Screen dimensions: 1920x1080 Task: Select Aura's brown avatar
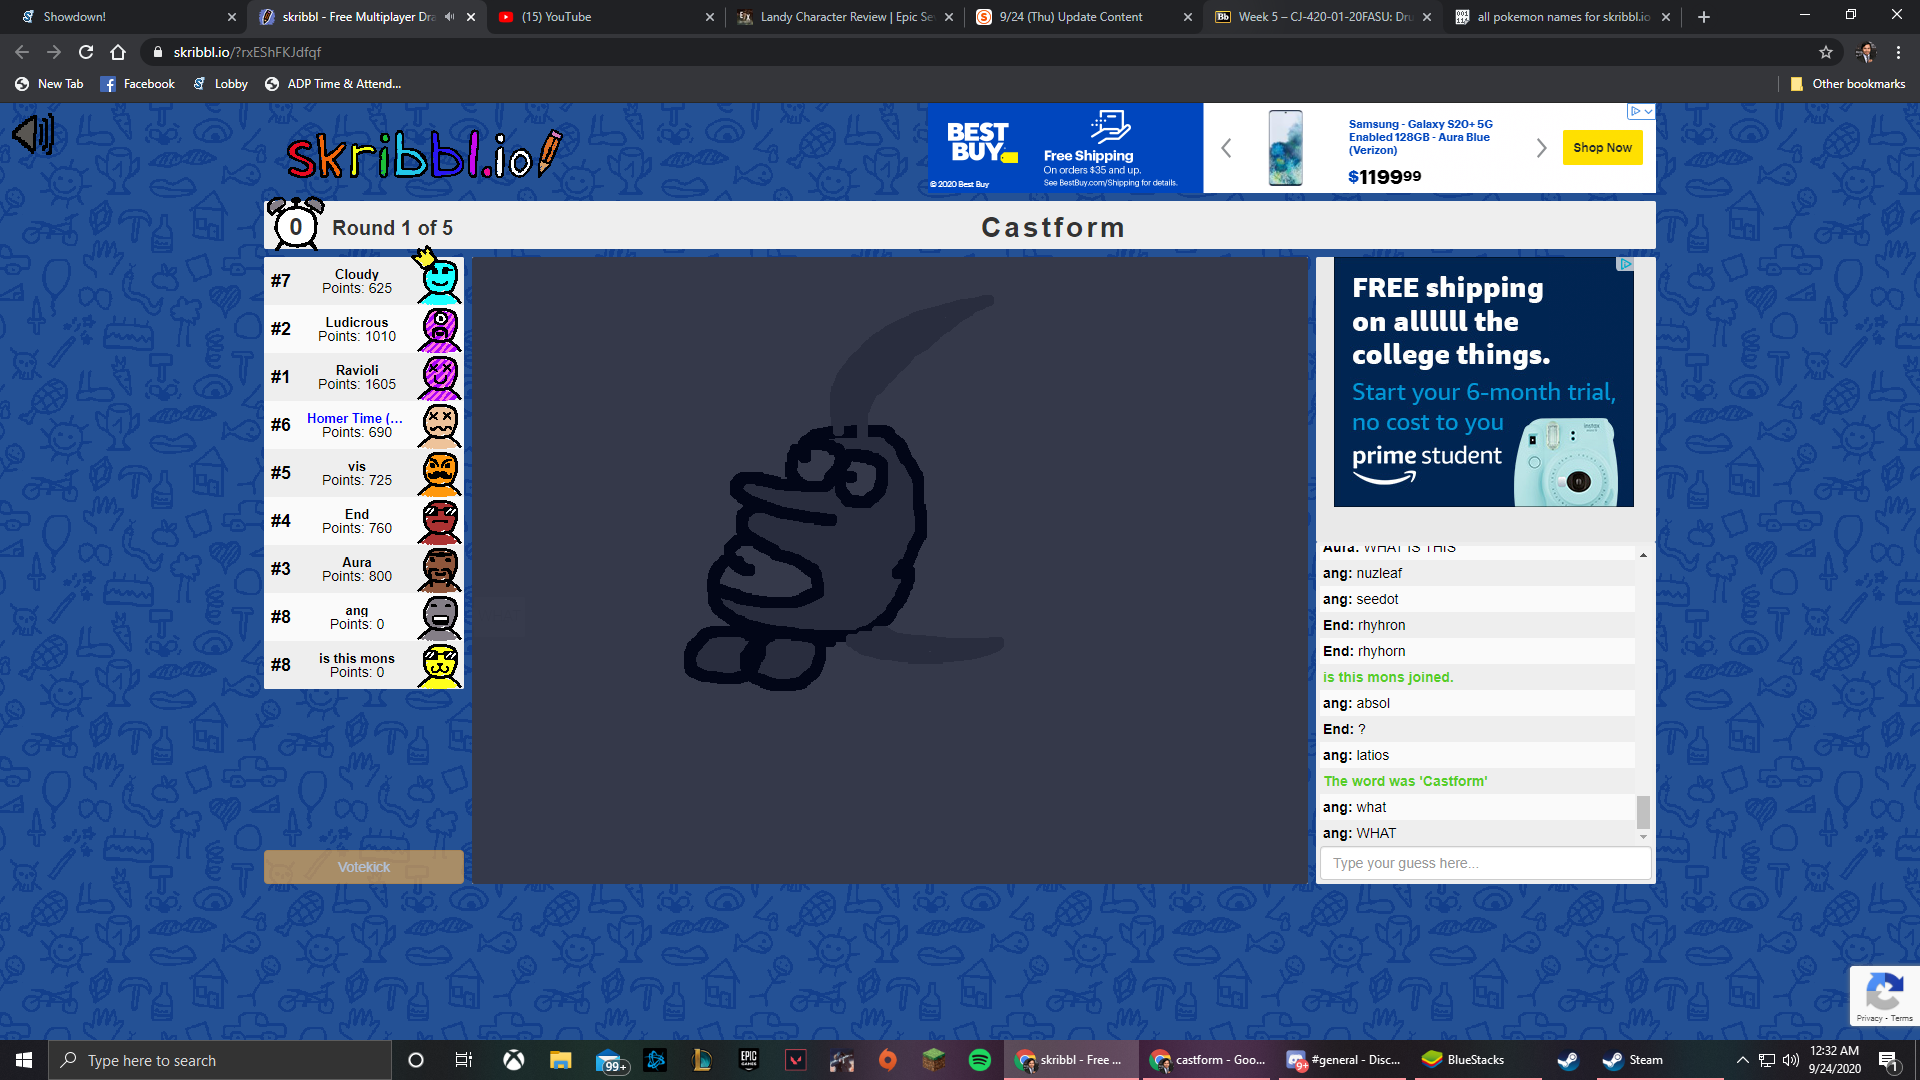(x=439, y=569)
